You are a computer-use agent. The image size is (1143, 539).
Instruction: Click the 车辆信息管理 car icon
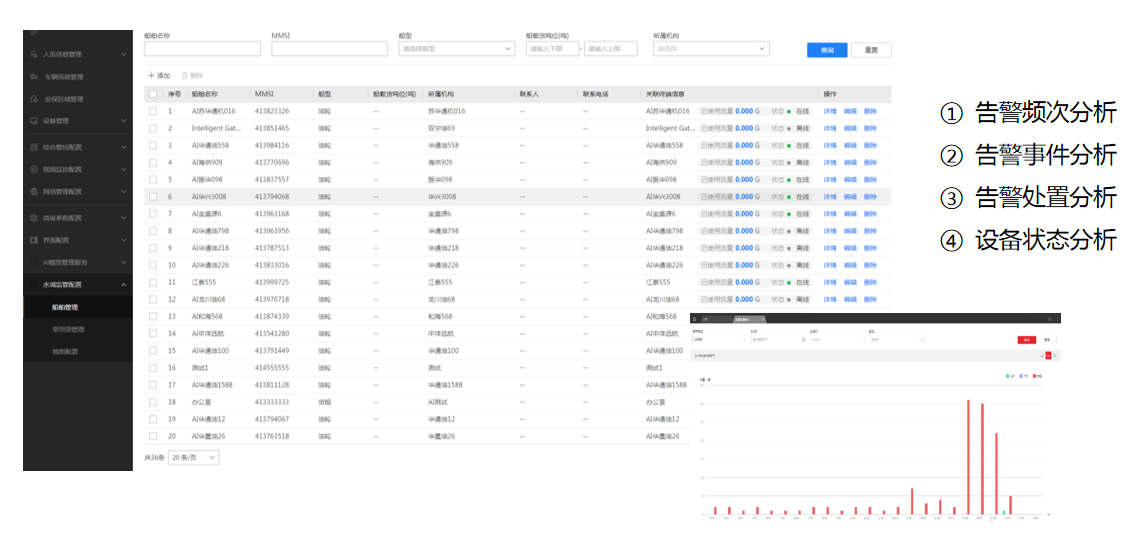[35, 77]
